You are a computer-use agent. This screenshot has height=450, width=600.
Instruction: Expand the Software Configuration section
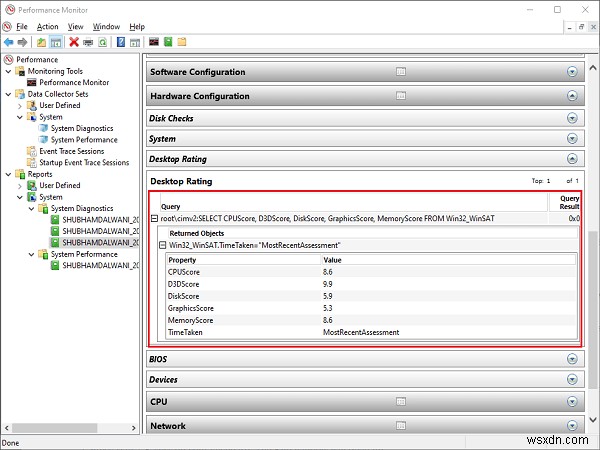(x=572, y=72)
